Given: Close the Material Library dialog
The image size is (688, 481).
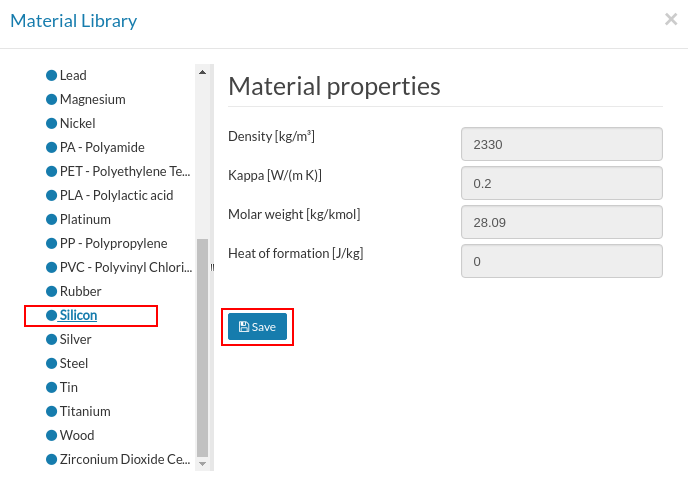Looking at the screenshot, I should (671, 19).
